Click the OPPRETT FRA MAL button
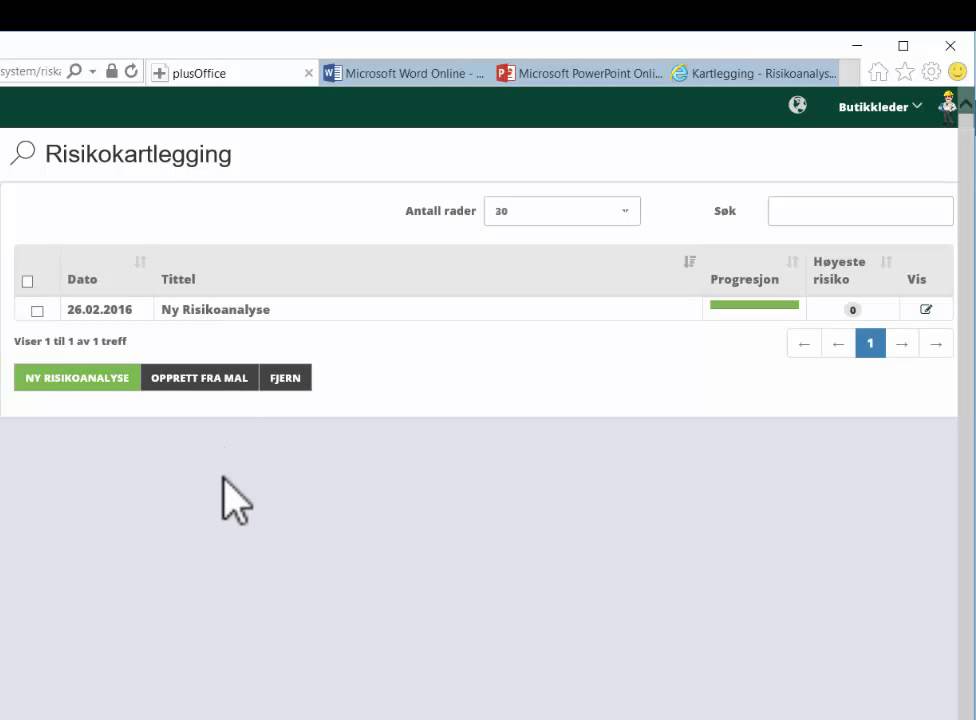The width and height of the screenshot is (976, 720). coord(199,378)
